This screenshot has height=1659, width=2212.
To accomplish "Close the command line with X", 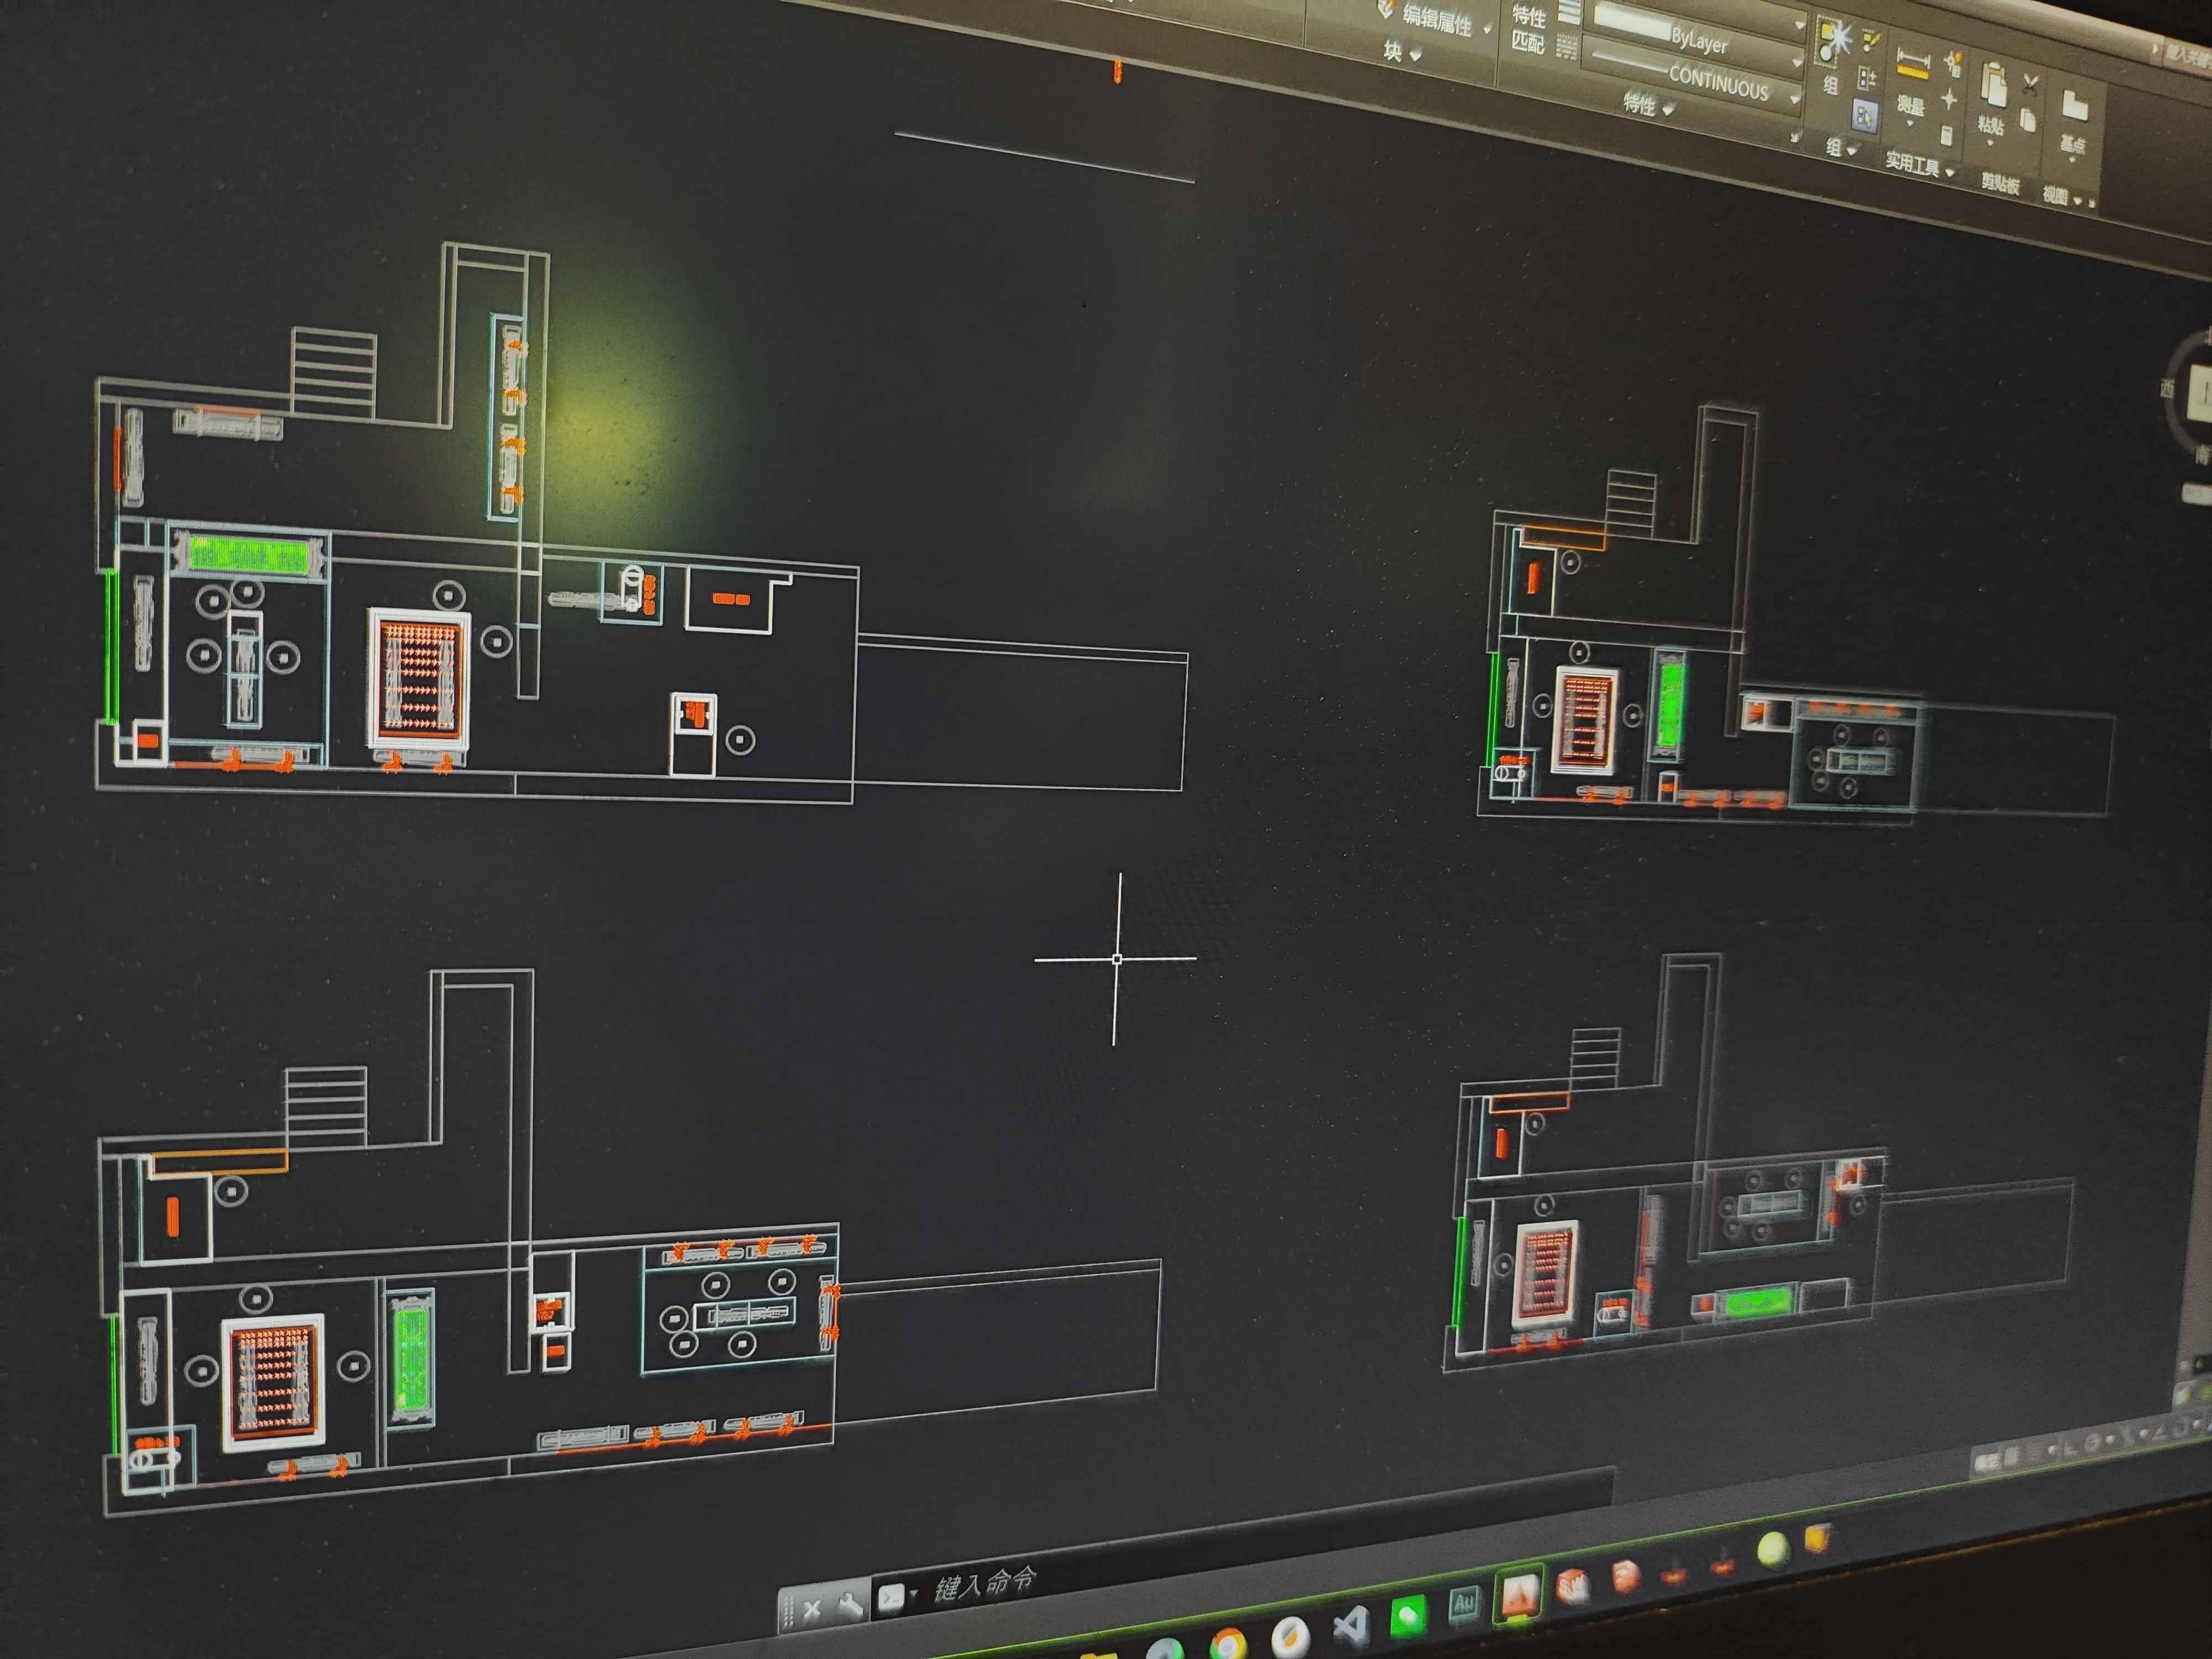I will (x=811, y=1609).
